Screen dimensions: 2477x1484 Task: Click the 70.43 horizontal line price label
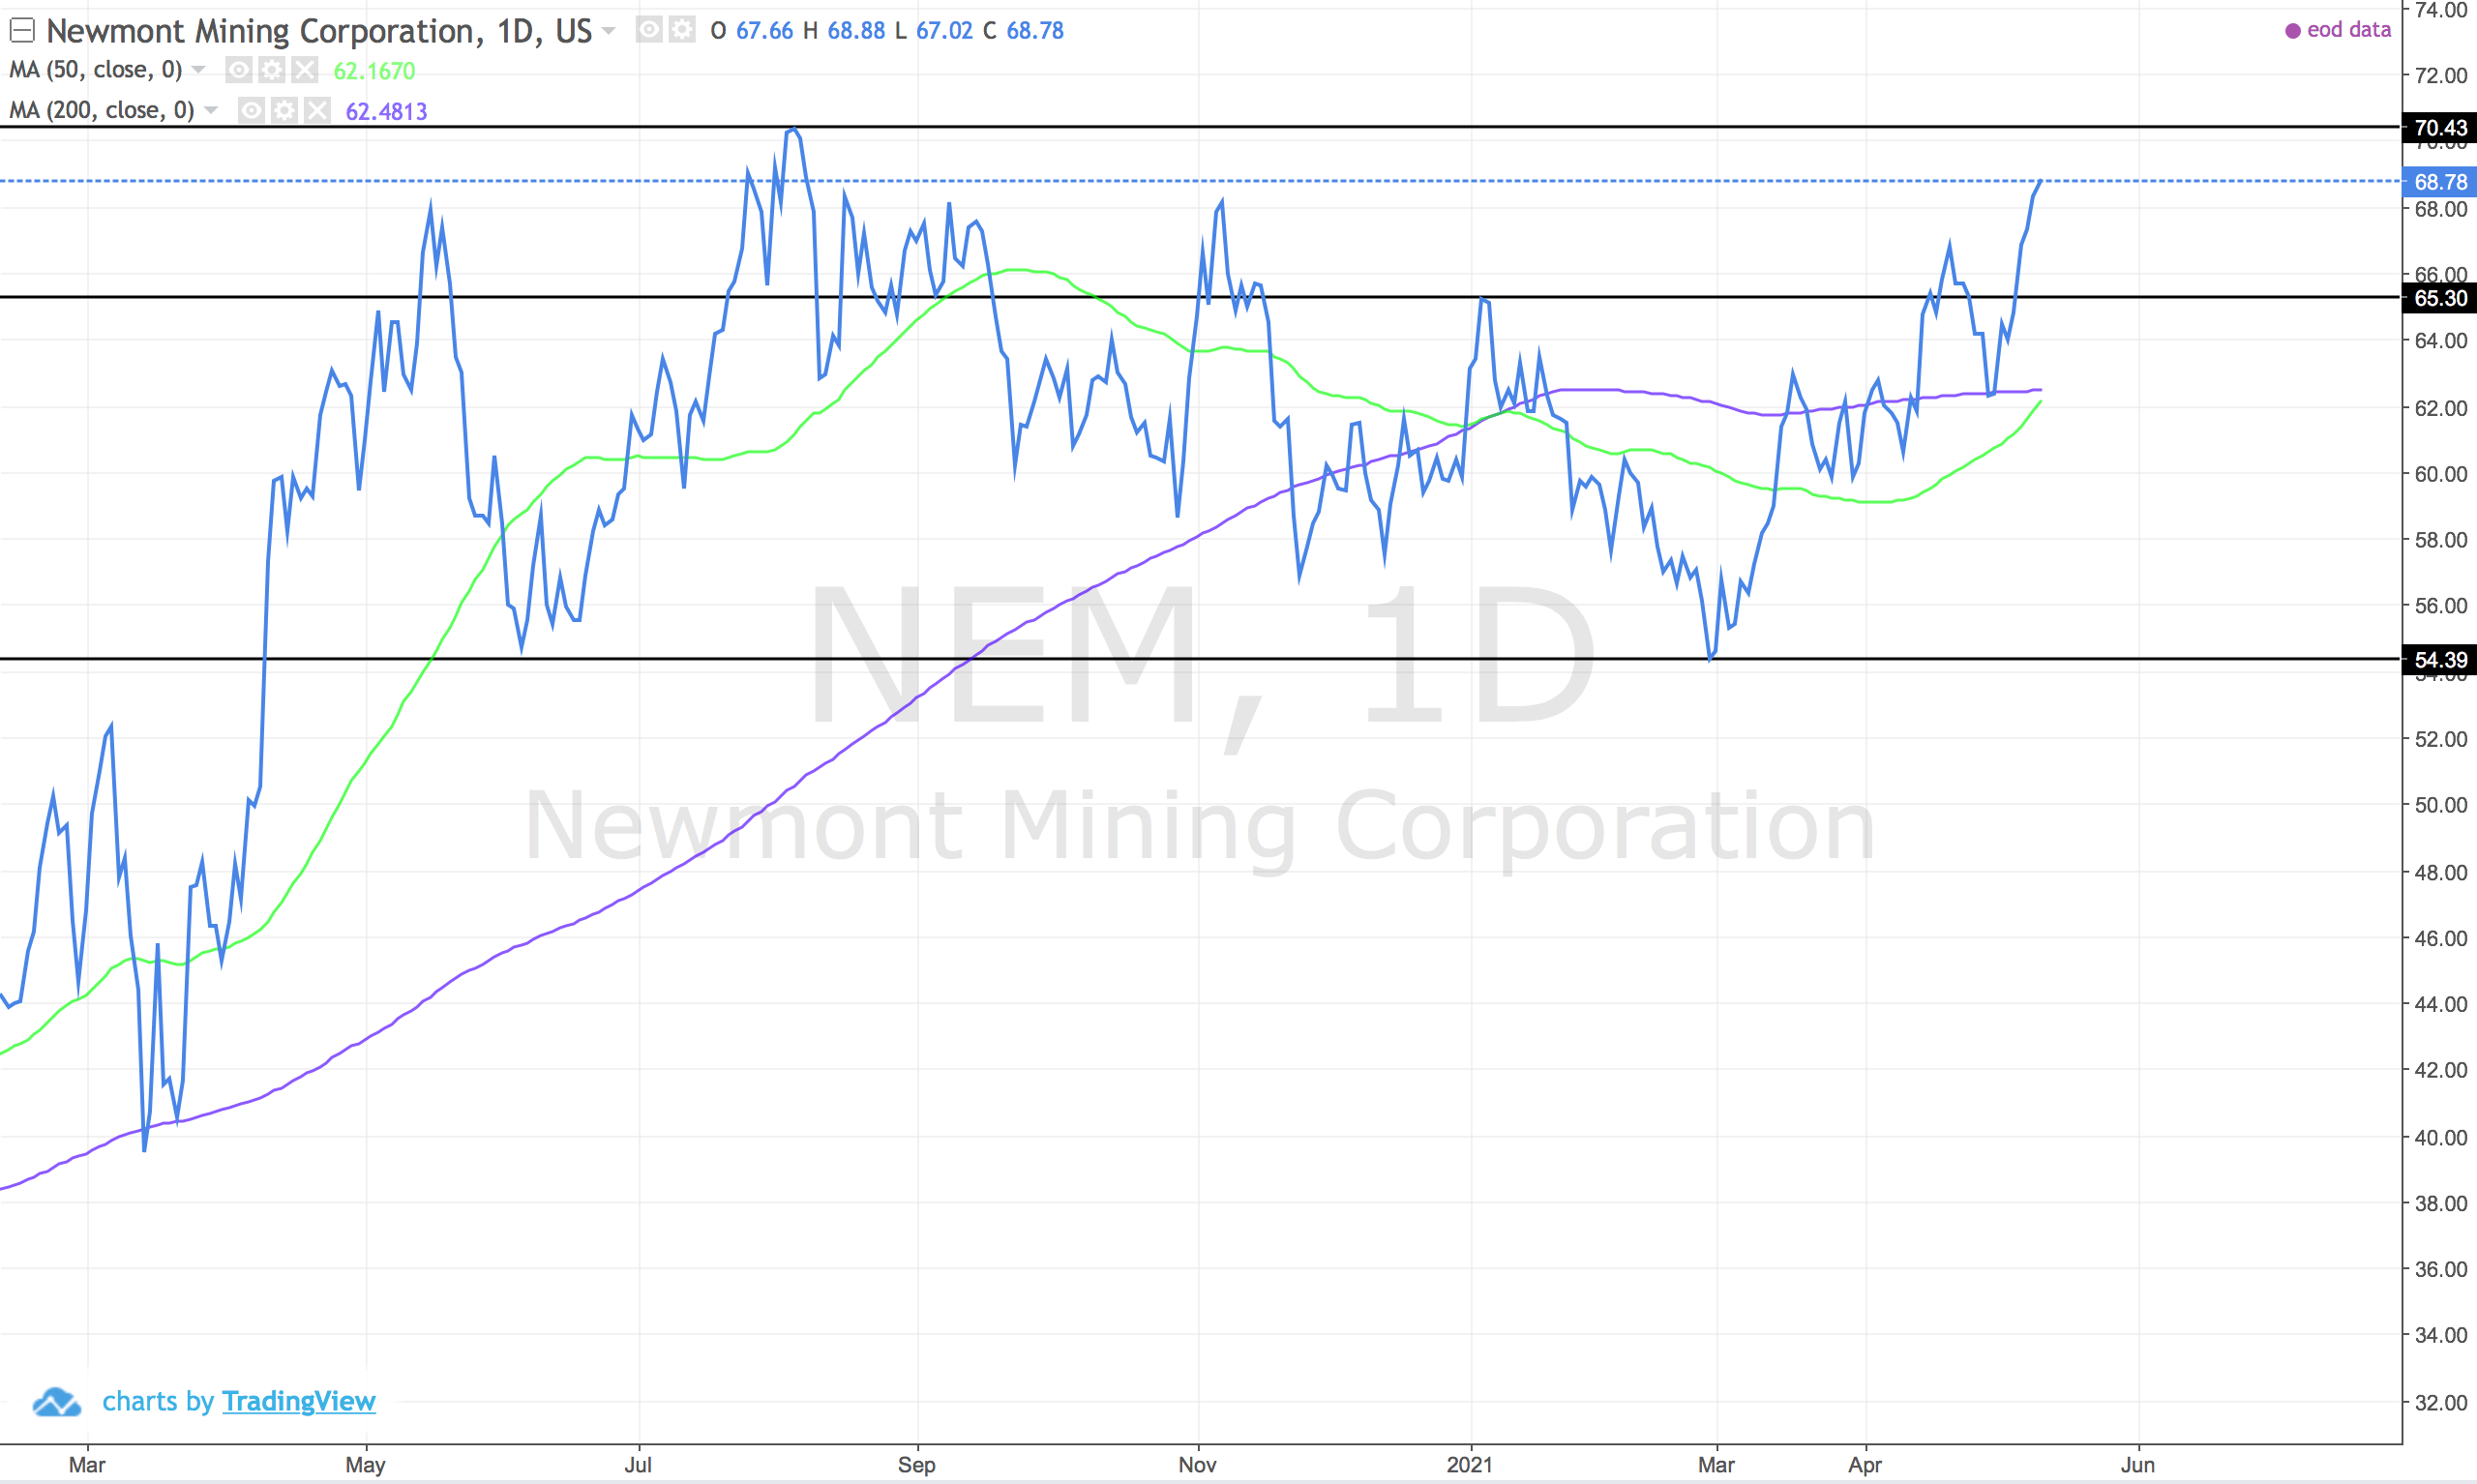[x=2439, y=128]
